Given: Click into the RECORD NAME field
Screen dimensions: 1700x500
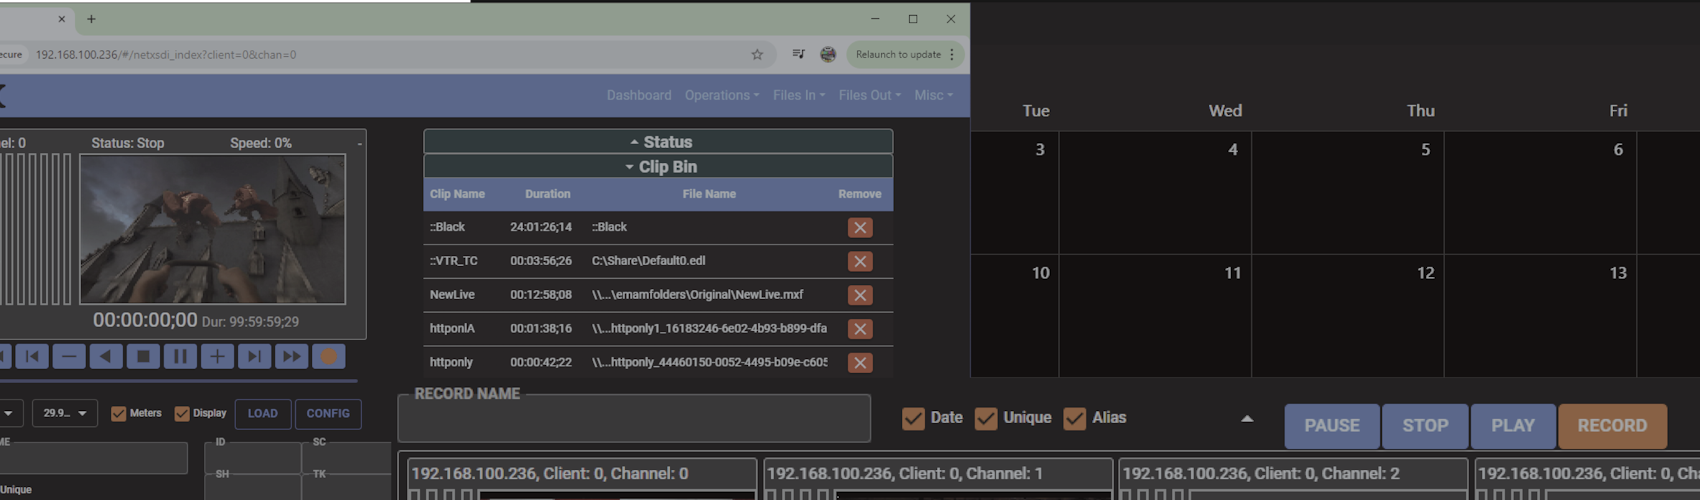Looking at the screenshot, I should (634, 420).
